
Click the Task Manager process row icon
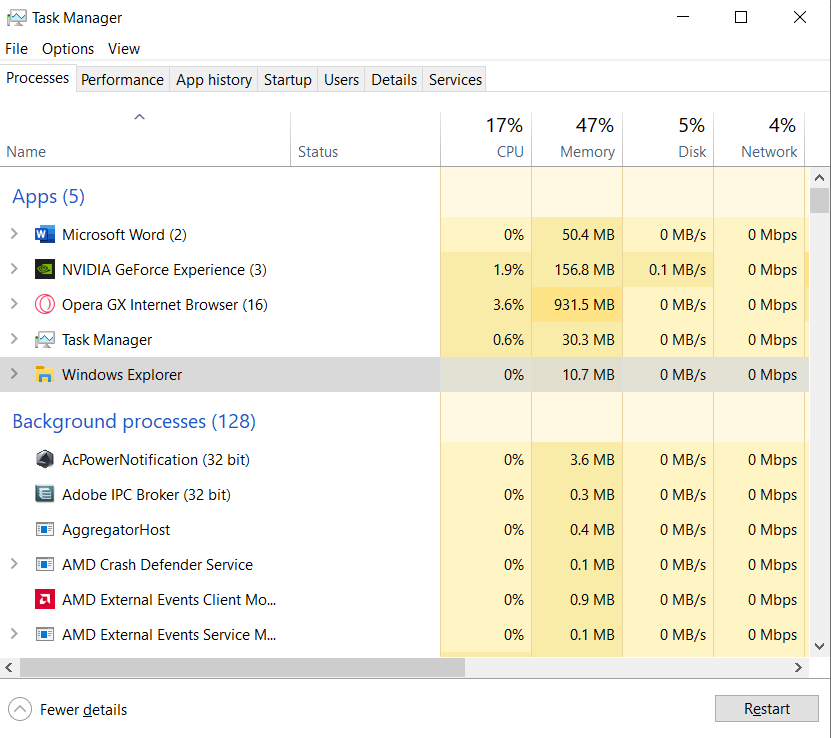[x=45, y=339]
